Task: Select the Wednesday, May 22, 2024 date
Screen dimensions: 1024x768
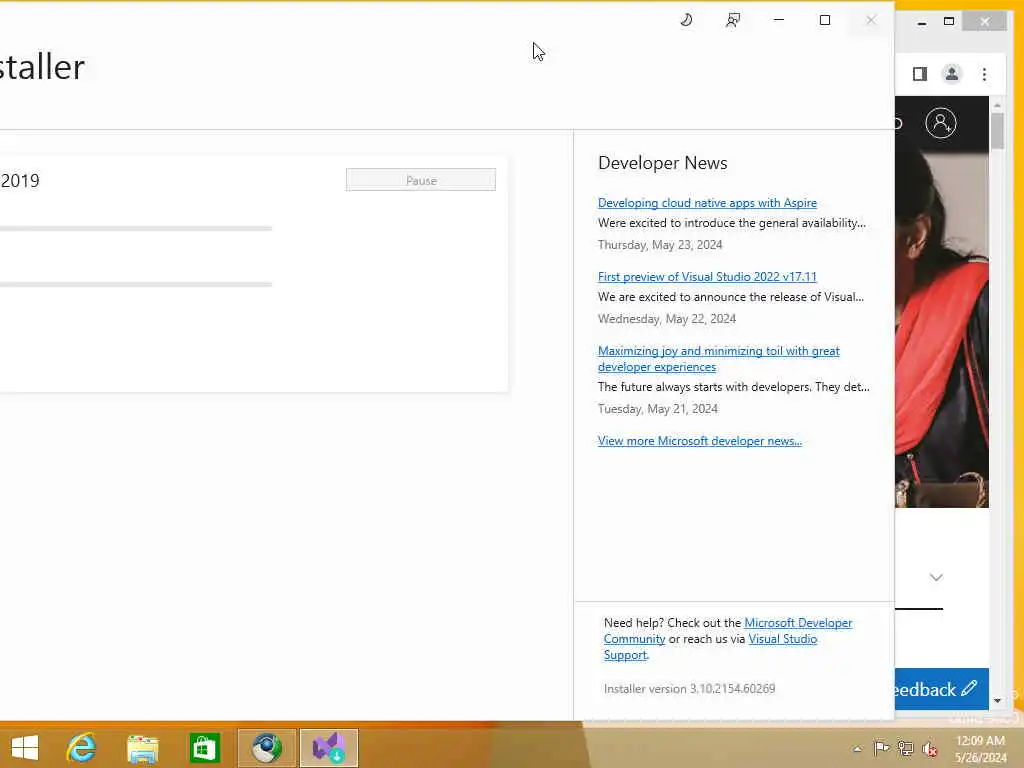Action: click(x=667, y=319)
